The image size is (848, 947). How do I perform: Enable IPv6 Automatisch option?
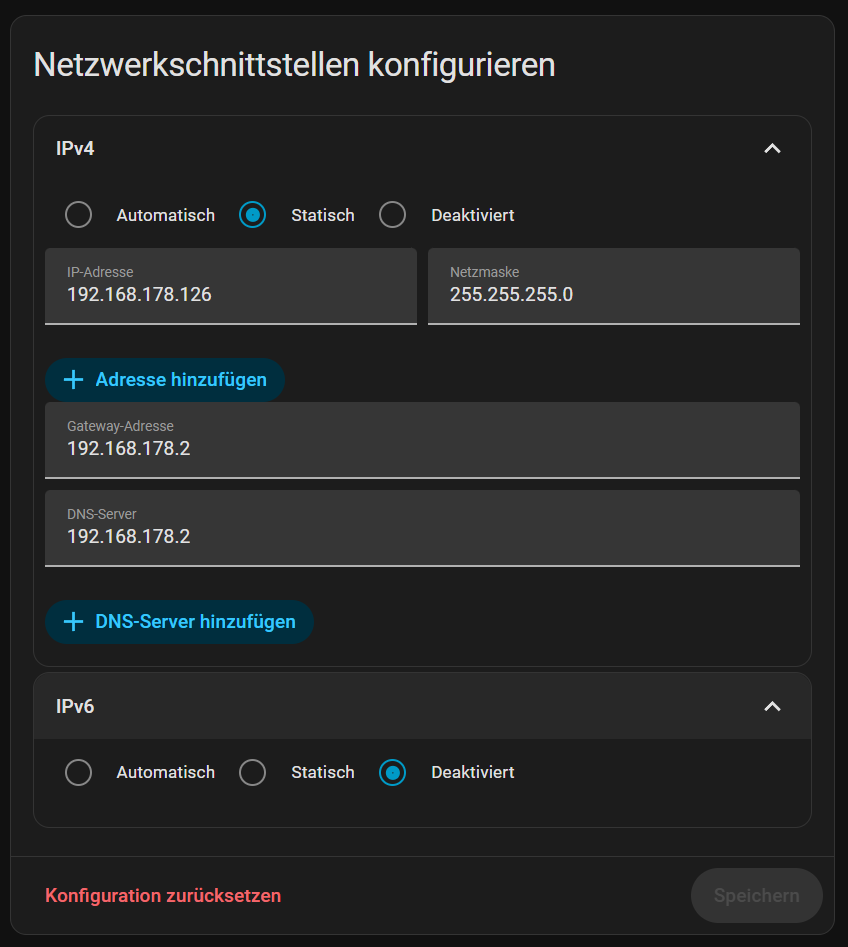[x=78, y=773]
